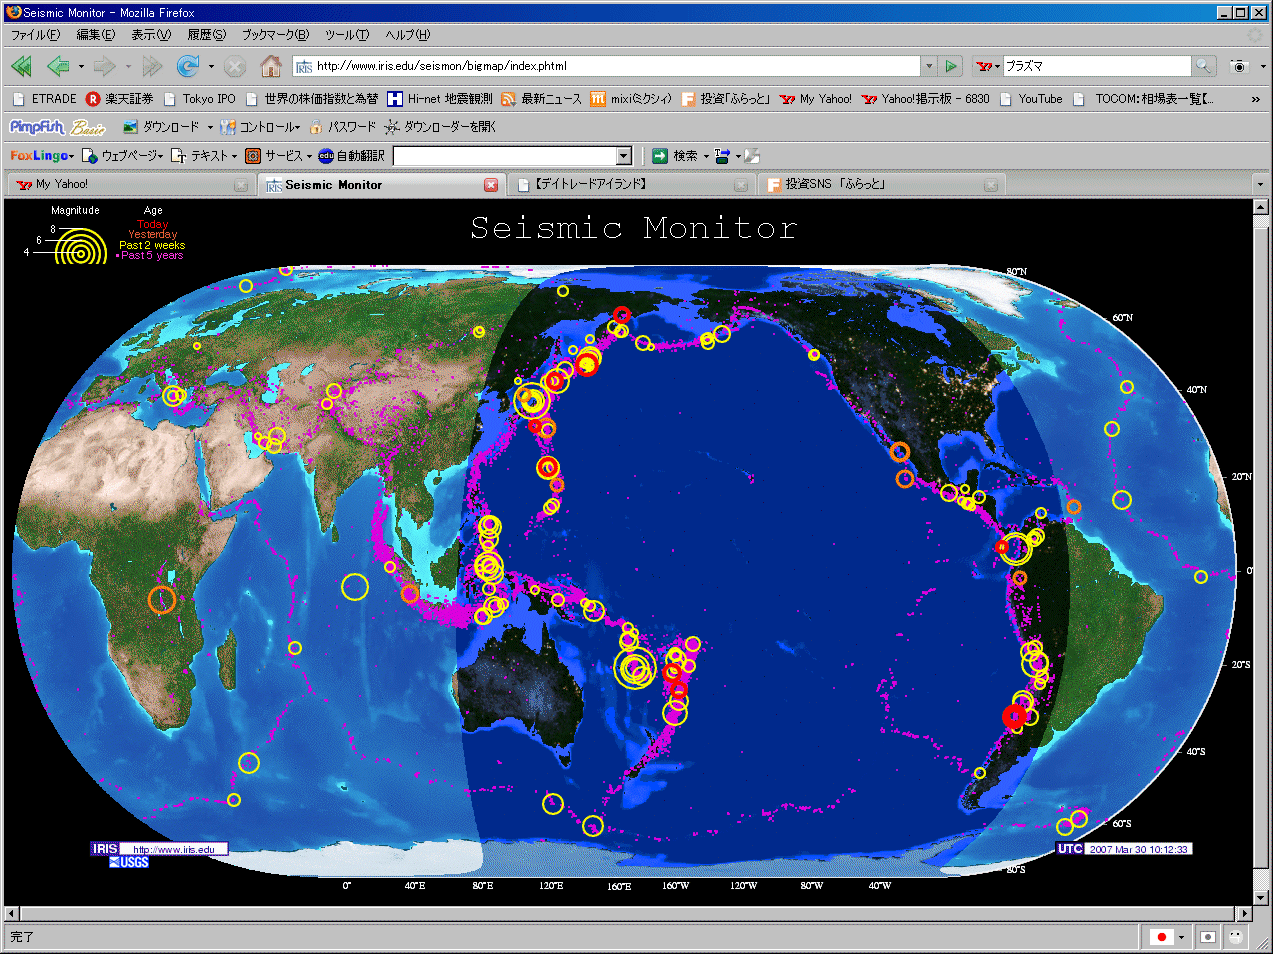This screenshot has width=1273, height=954.
Task: Open the FoxLingo text combo box dropdown
Action: [x=624, y=156]
